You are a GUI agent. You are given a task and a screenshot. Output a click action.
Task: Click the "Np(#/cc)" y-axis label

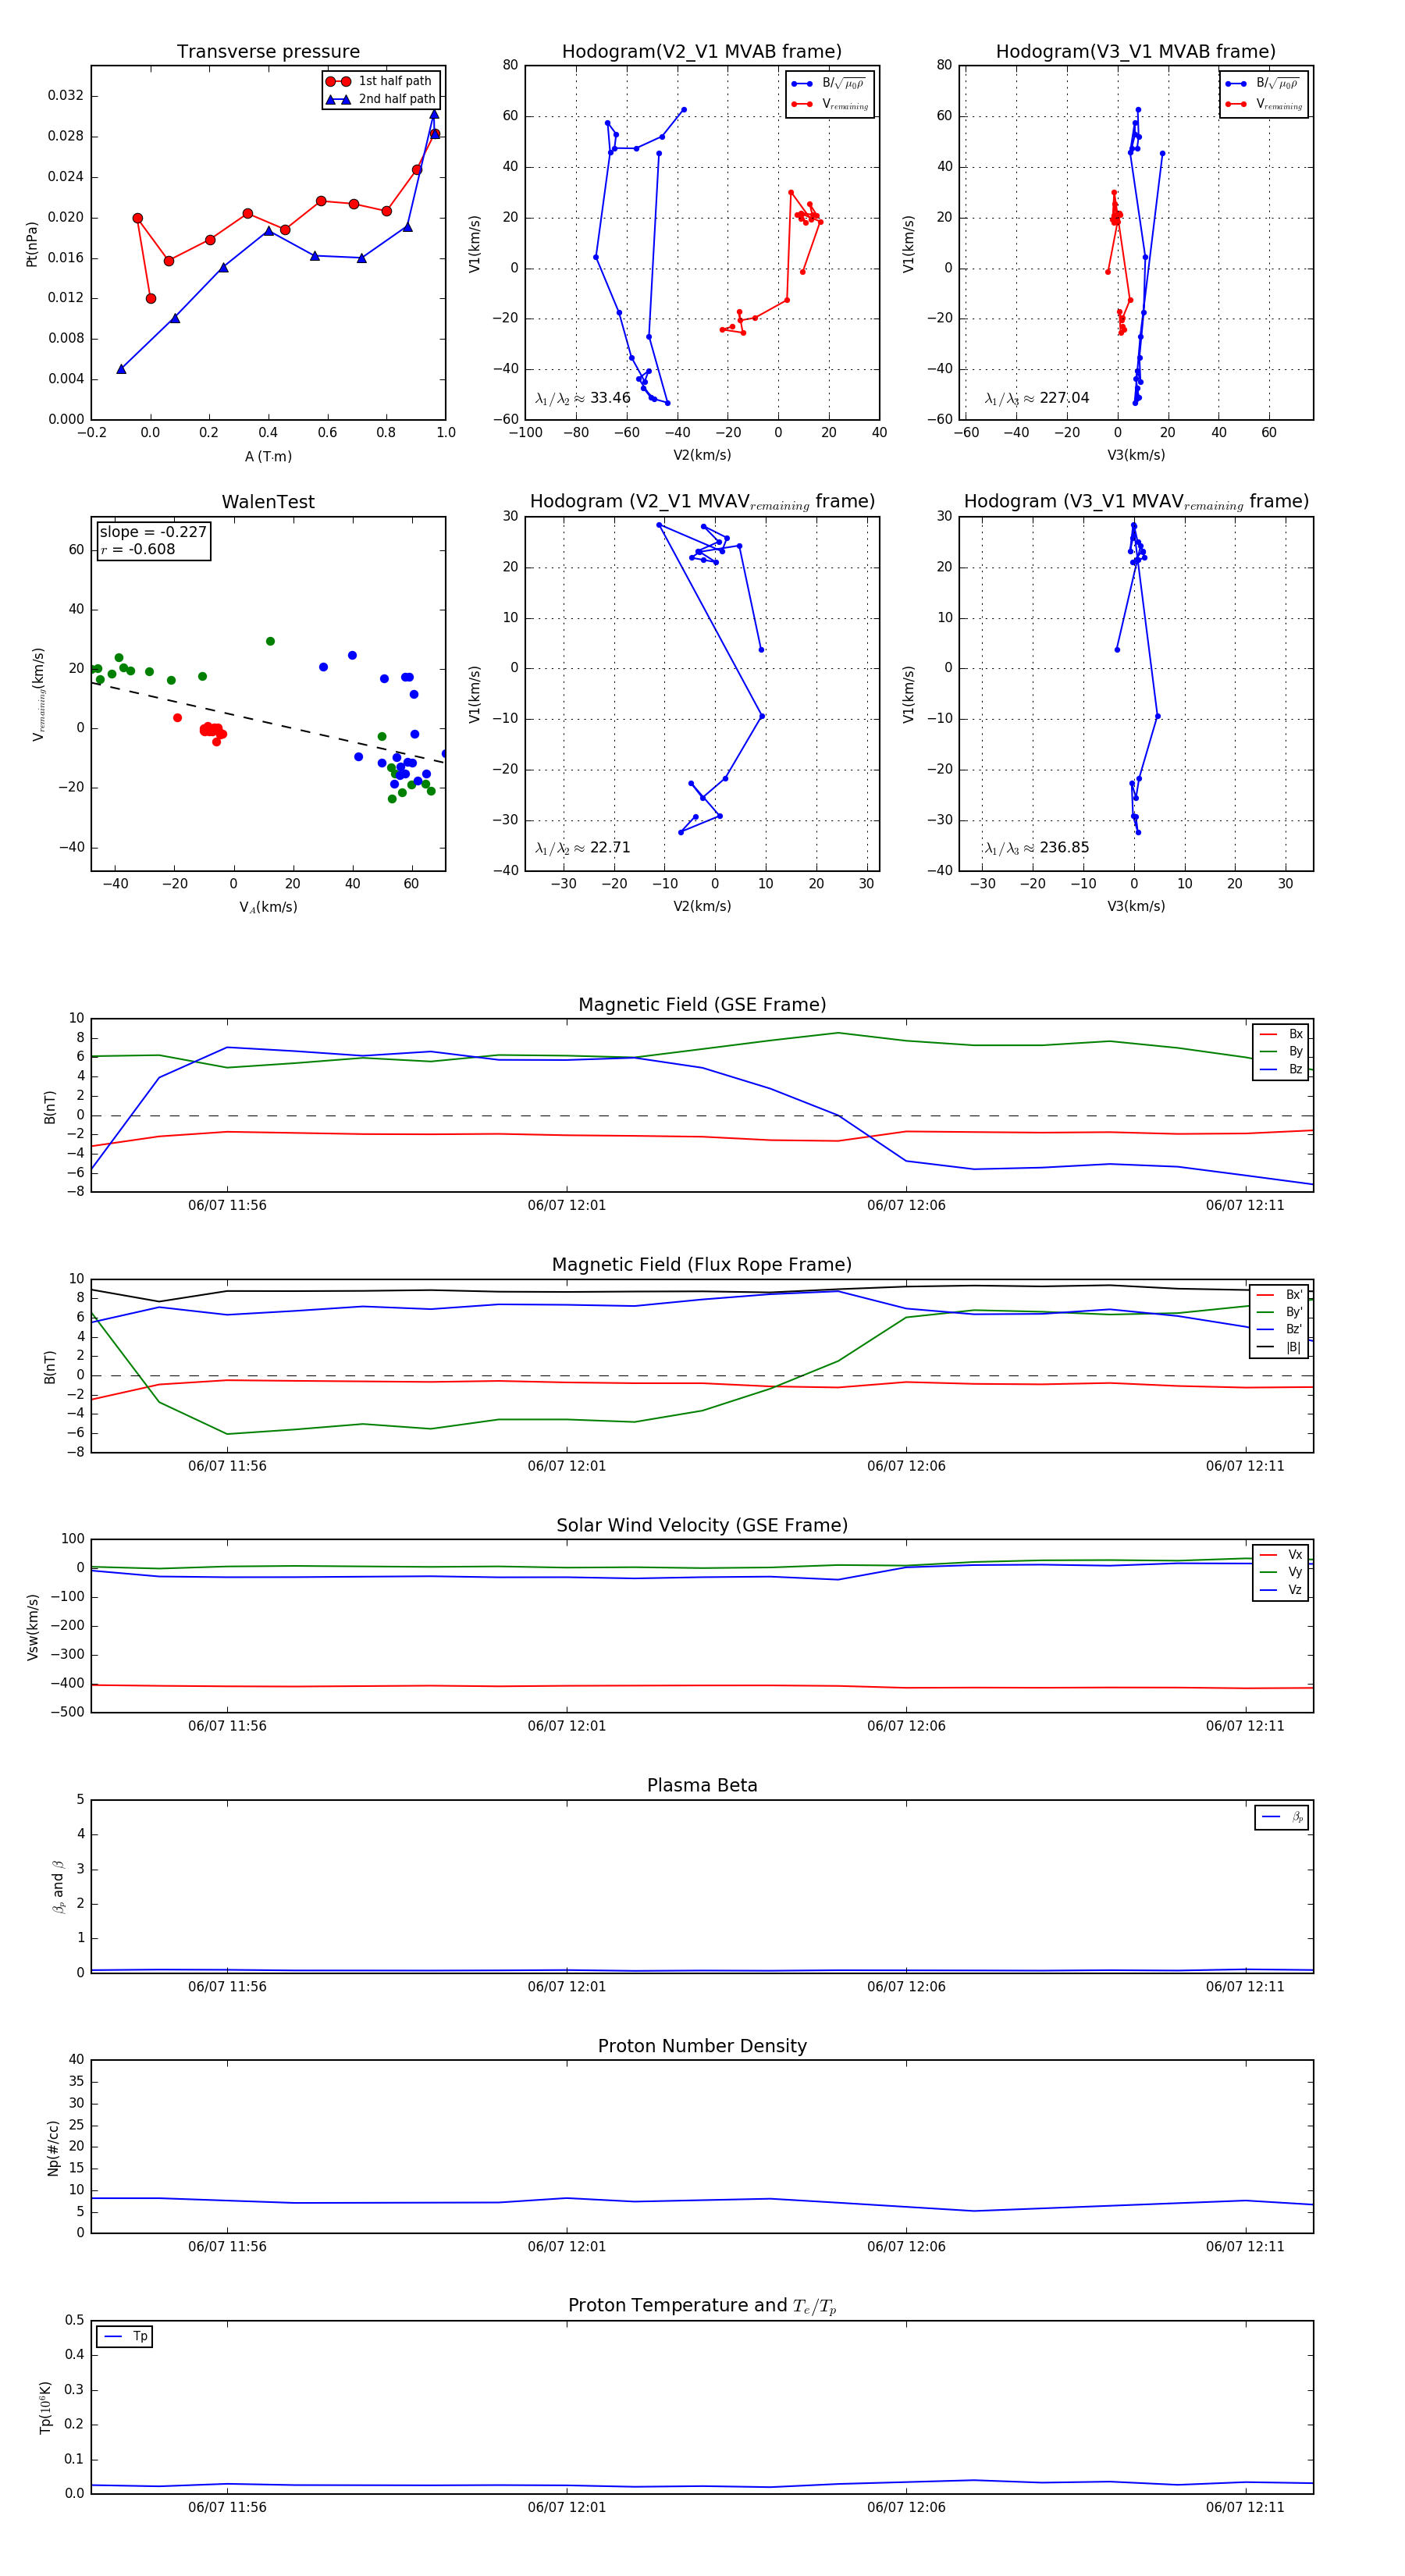pyautogui.click(x=53, y=2147)
